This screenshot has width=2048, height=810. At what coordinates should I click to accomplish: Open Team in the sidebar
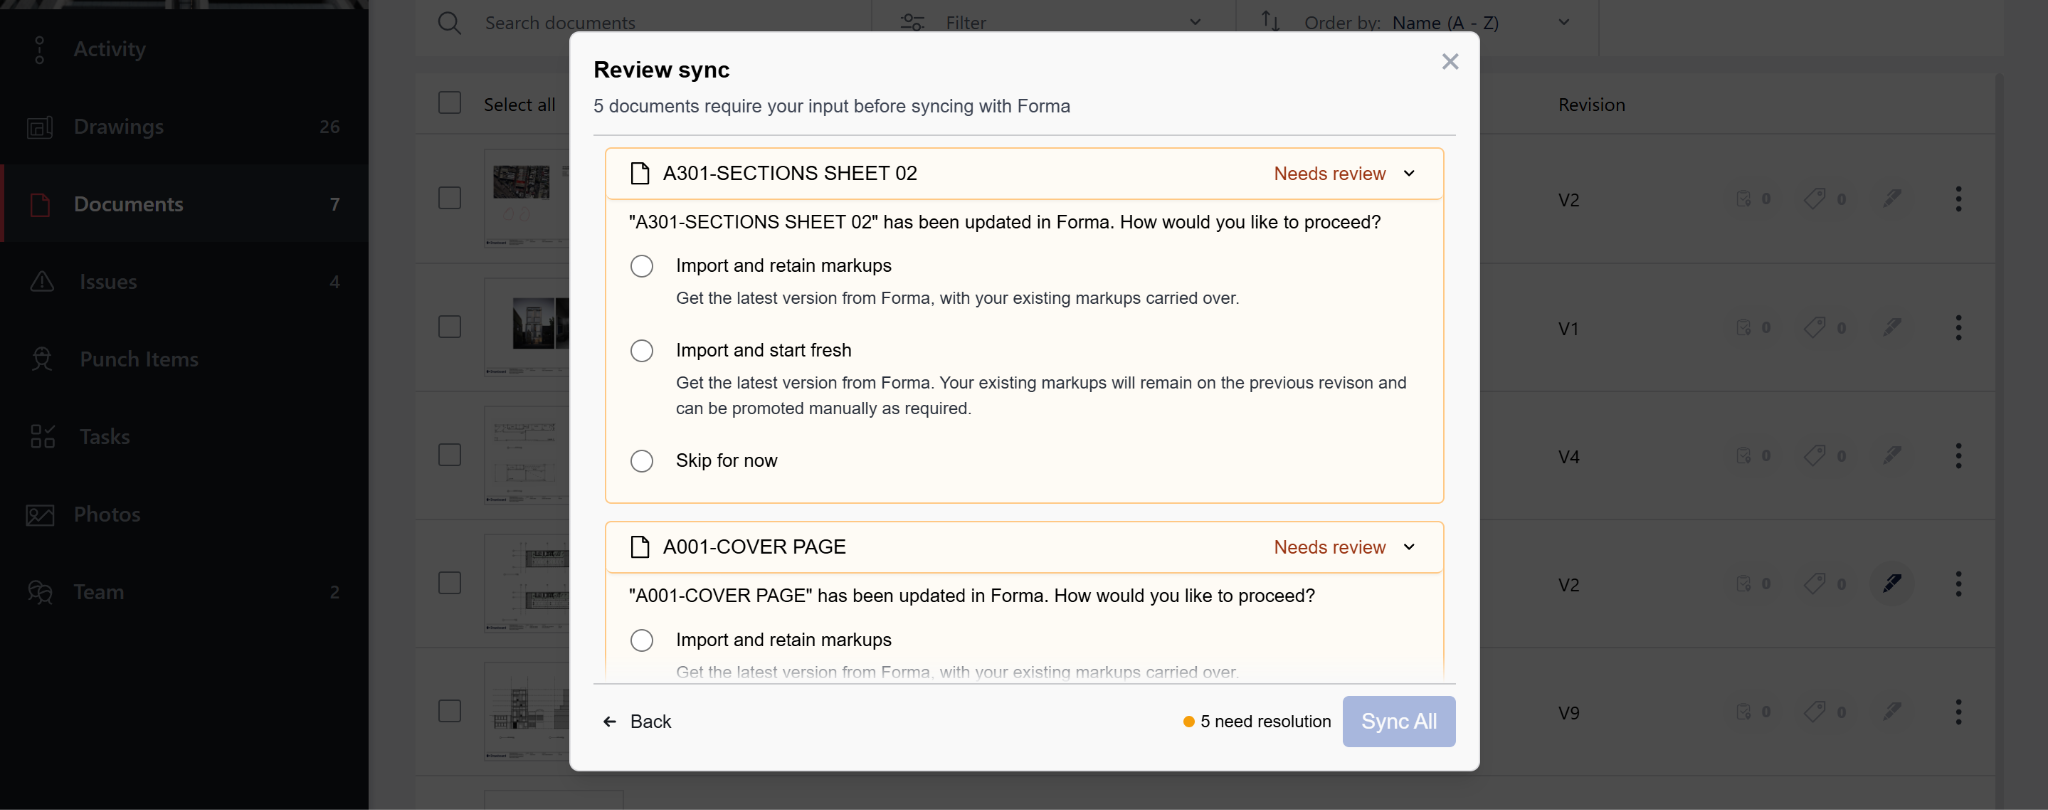tap(184, 592)
